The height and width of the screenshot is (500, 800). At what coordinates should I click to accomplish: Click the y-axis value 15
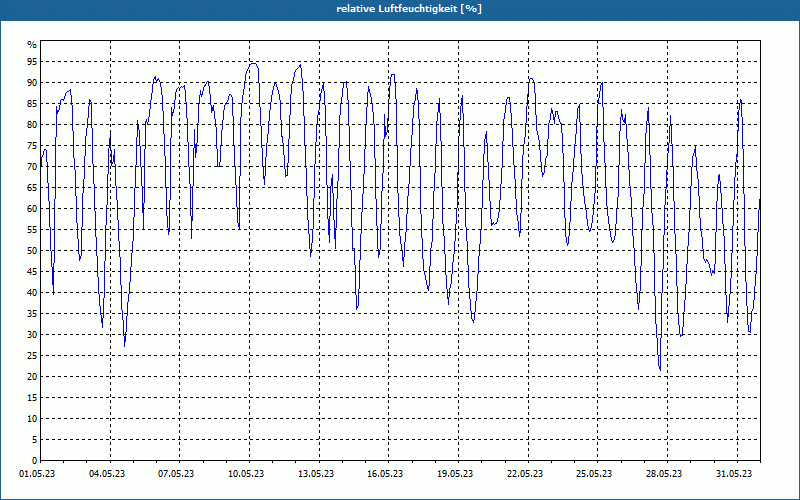coord(32,397)
